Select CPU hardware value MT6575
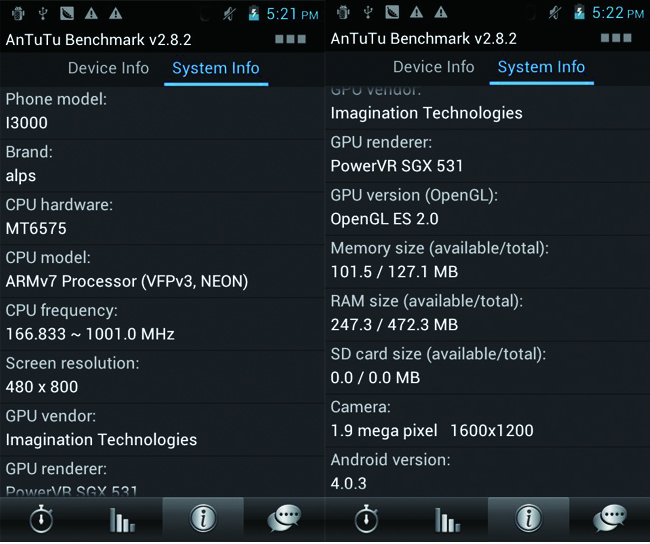The image size is (650, 544). [x=36, y=228]
